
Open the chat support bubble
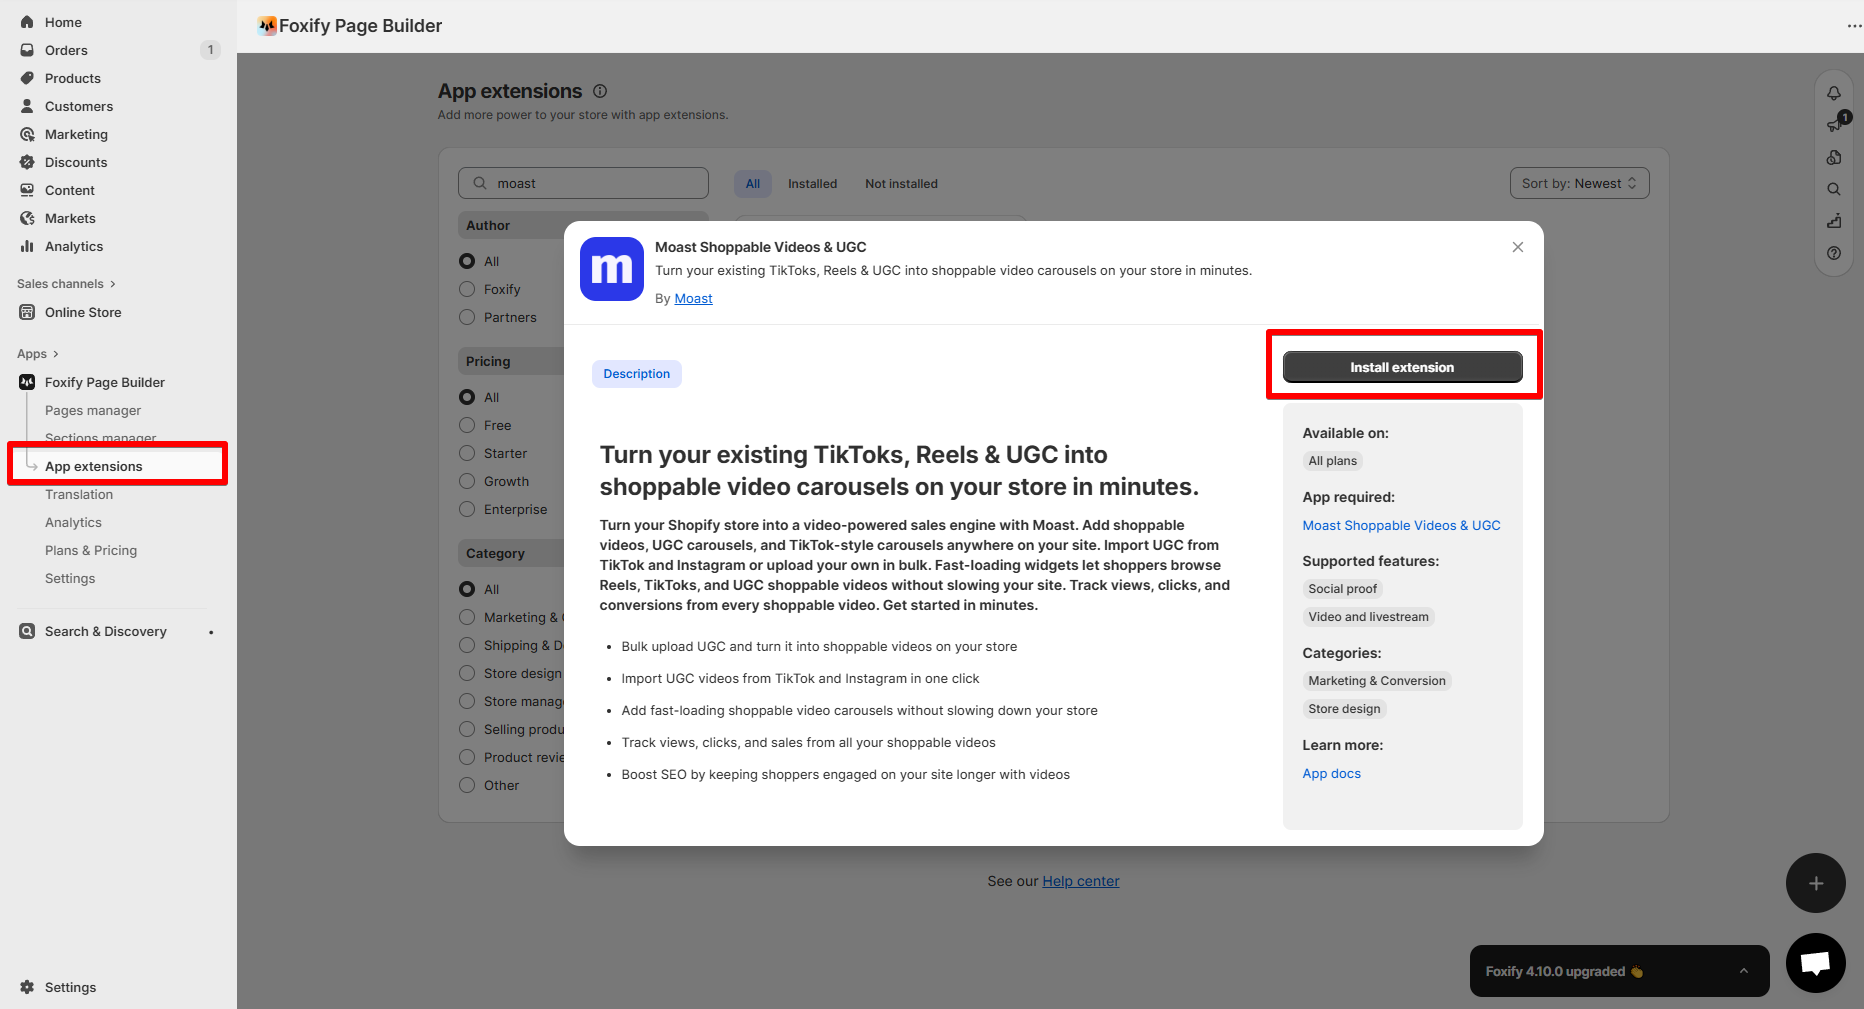click(1815, 963)
